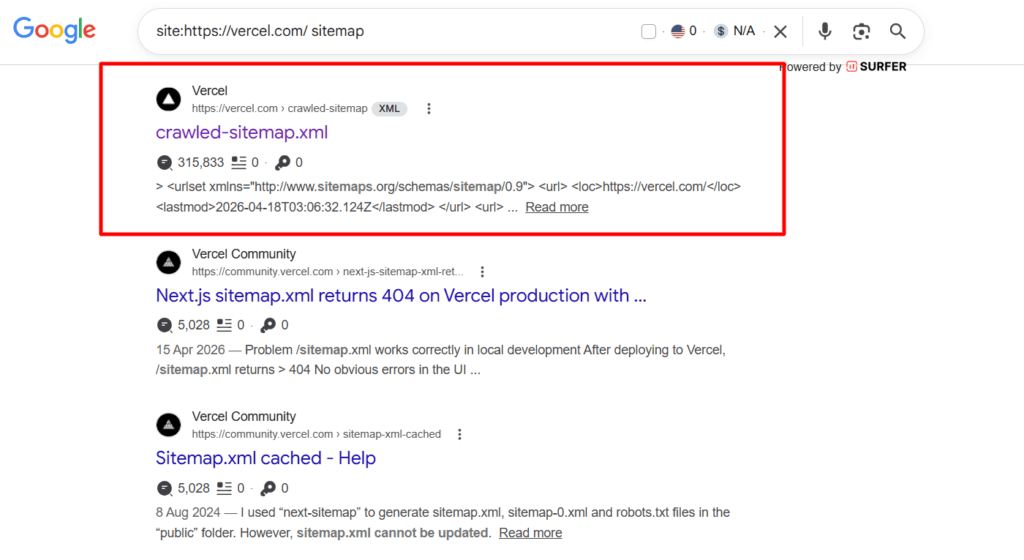Select the Vercel site name on first result

pos(210,91)
